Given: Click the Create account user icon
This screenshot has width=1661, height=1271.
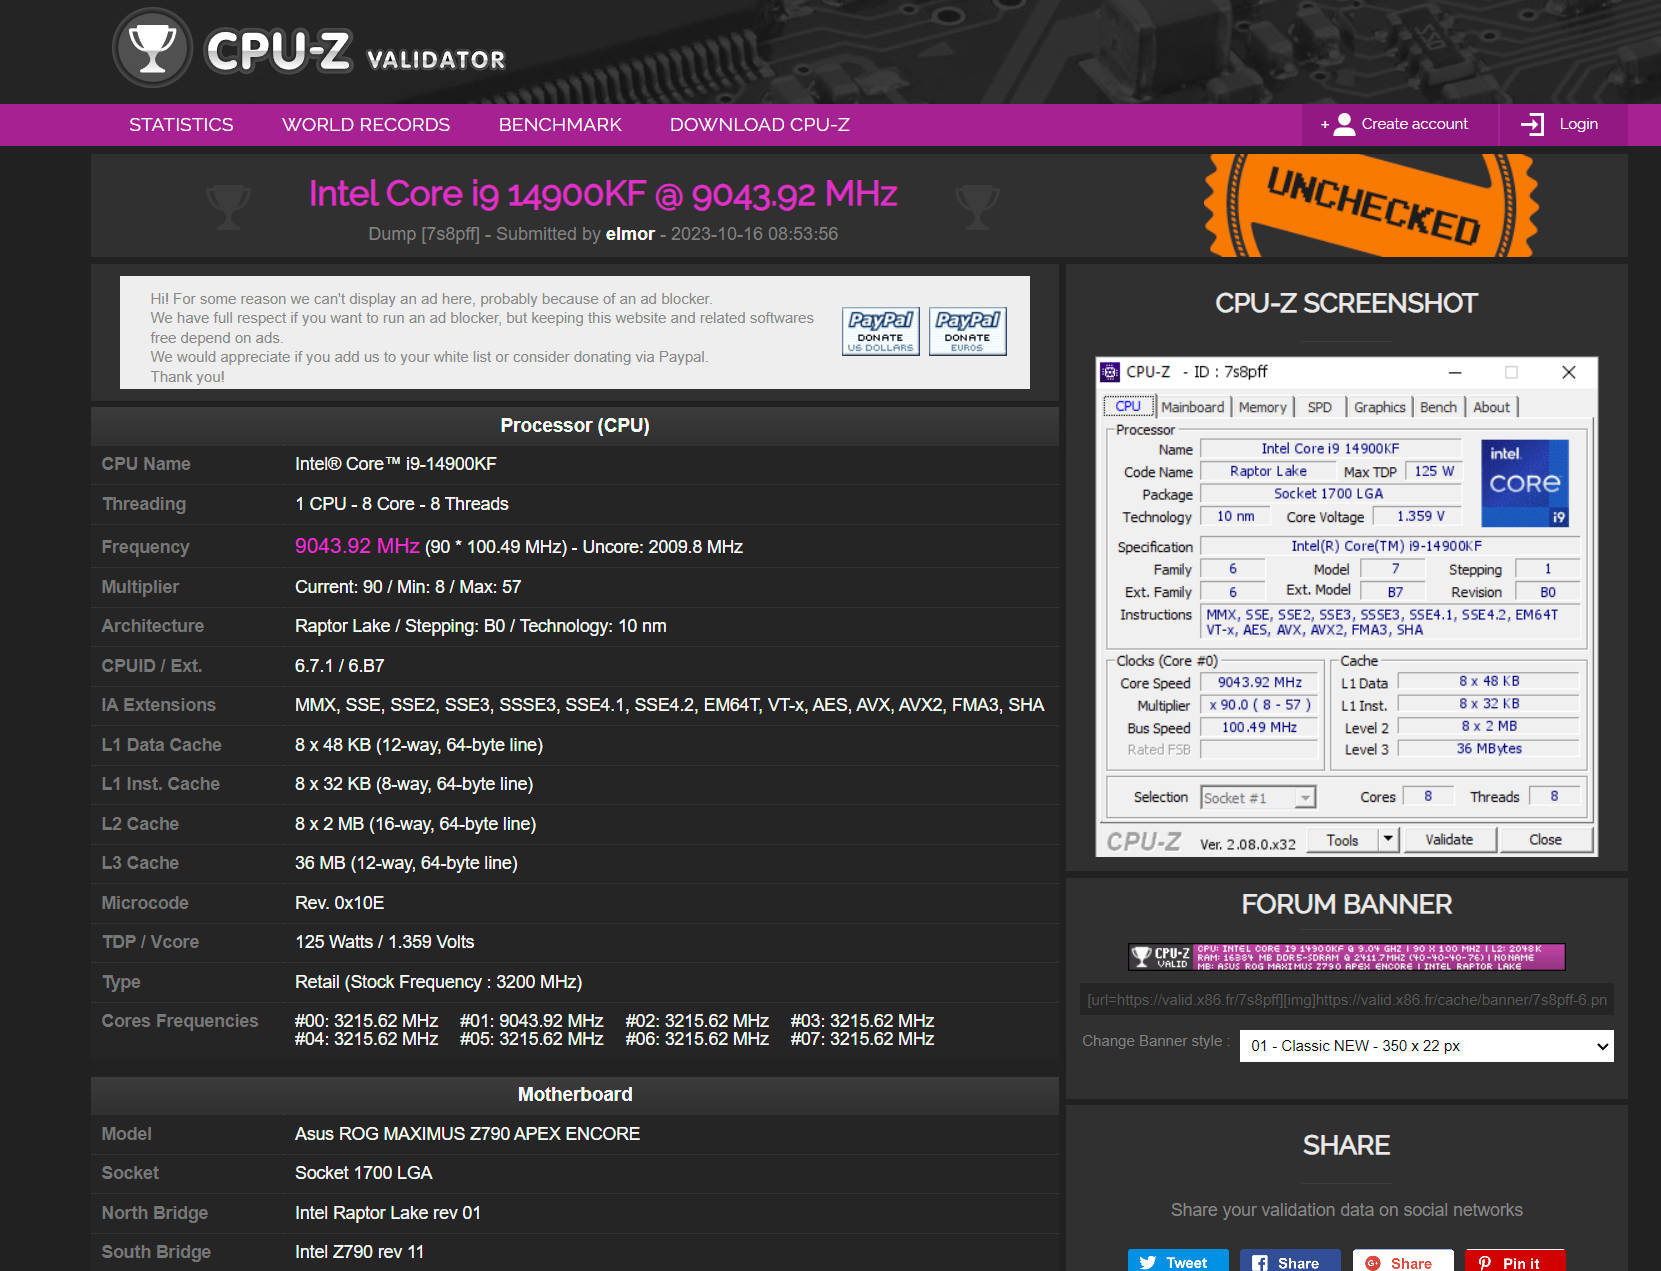Looking at the screenshot, I should [1344, 124].
